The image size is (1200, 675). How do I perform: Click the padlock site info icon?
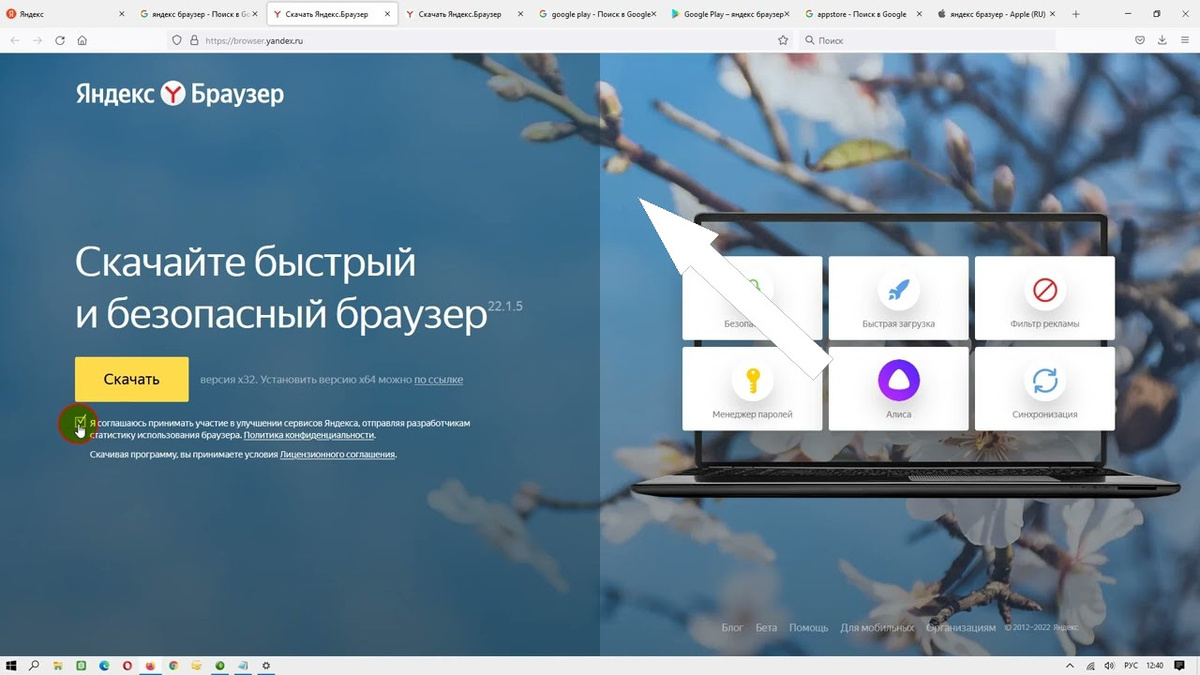(193, 40)
